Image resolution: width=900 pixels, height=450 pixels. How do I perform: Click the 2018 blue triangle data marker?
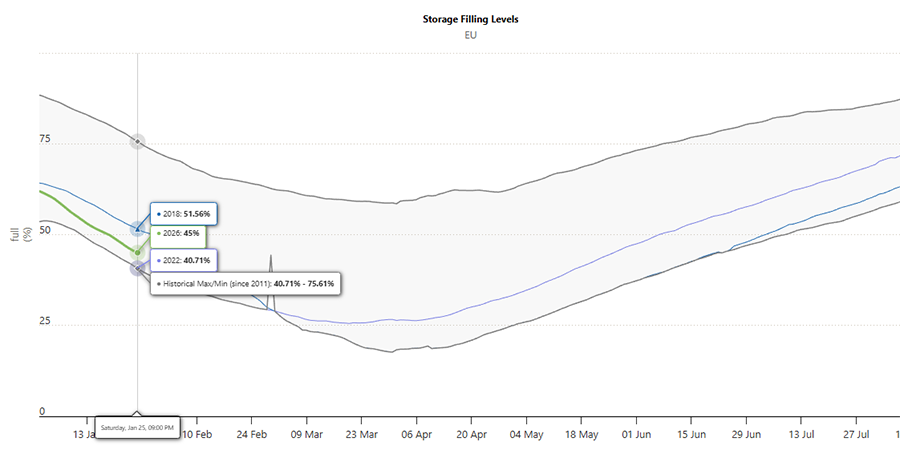137,229
